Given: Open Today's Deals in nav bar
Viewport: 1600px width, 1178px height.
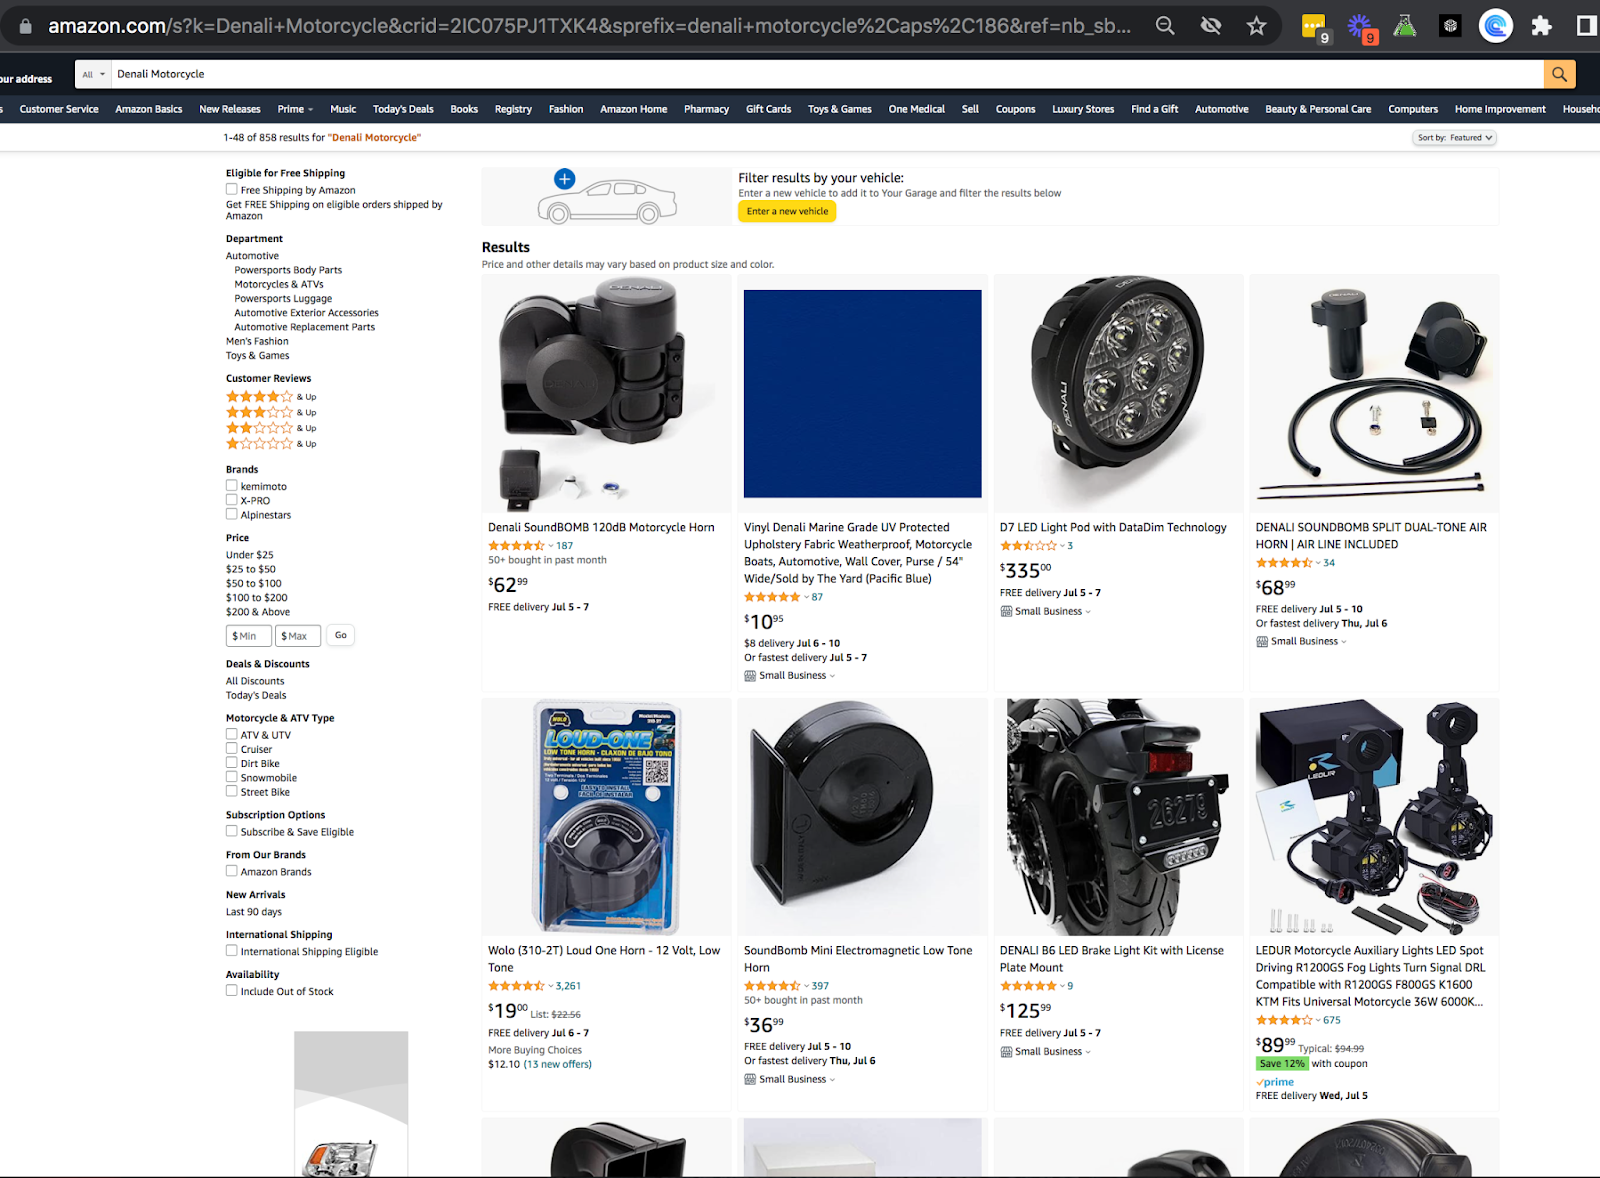Looking at the screenshot, I should tap(403, 109).
